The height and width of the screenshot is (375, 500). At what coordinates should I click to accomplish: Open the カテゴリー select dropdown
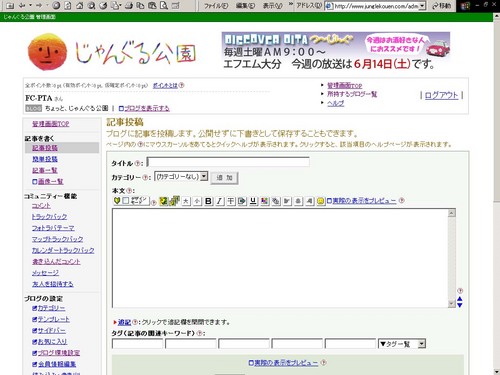point(182,177)
